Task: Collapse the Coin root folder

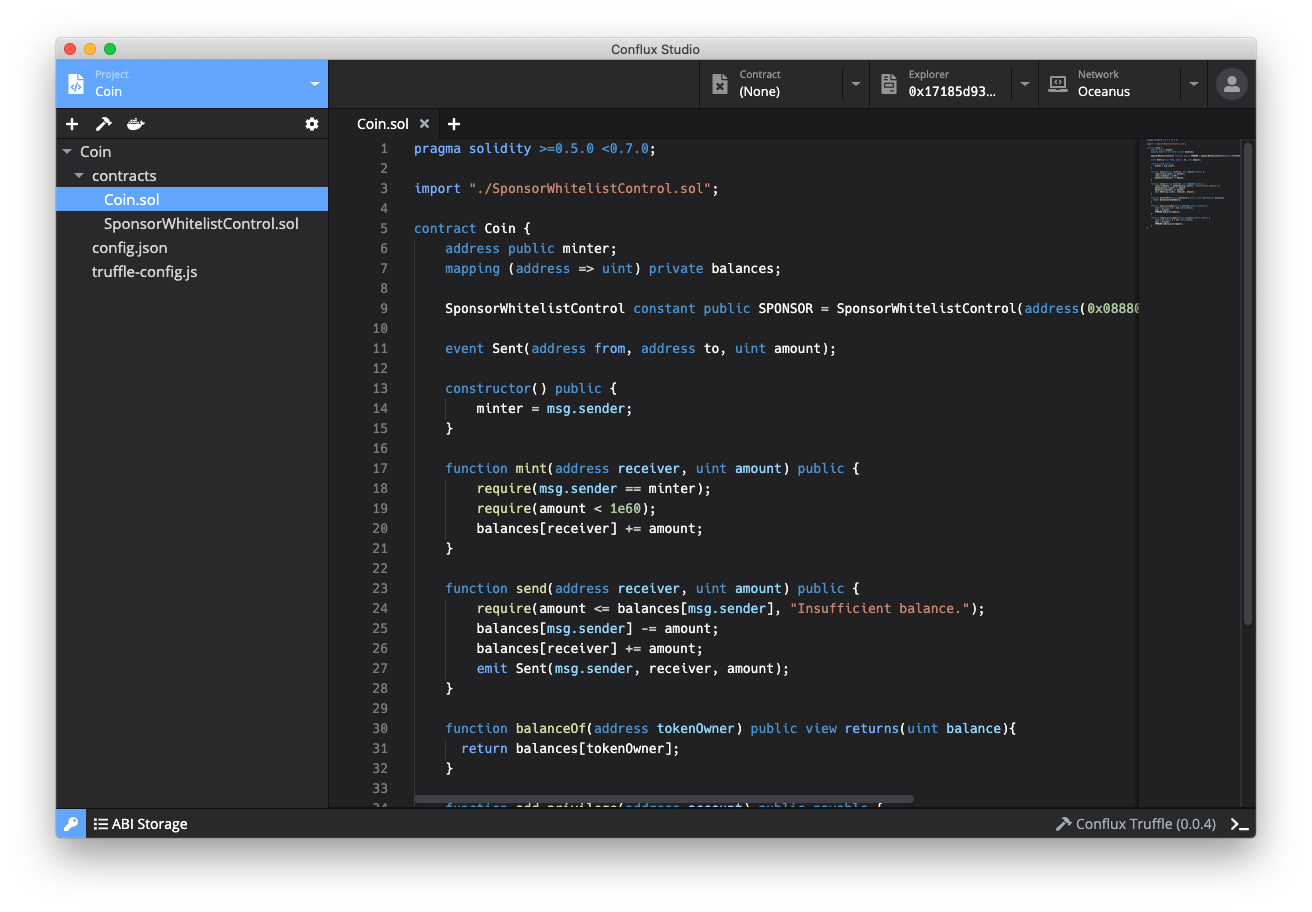Action: point(67,152)
